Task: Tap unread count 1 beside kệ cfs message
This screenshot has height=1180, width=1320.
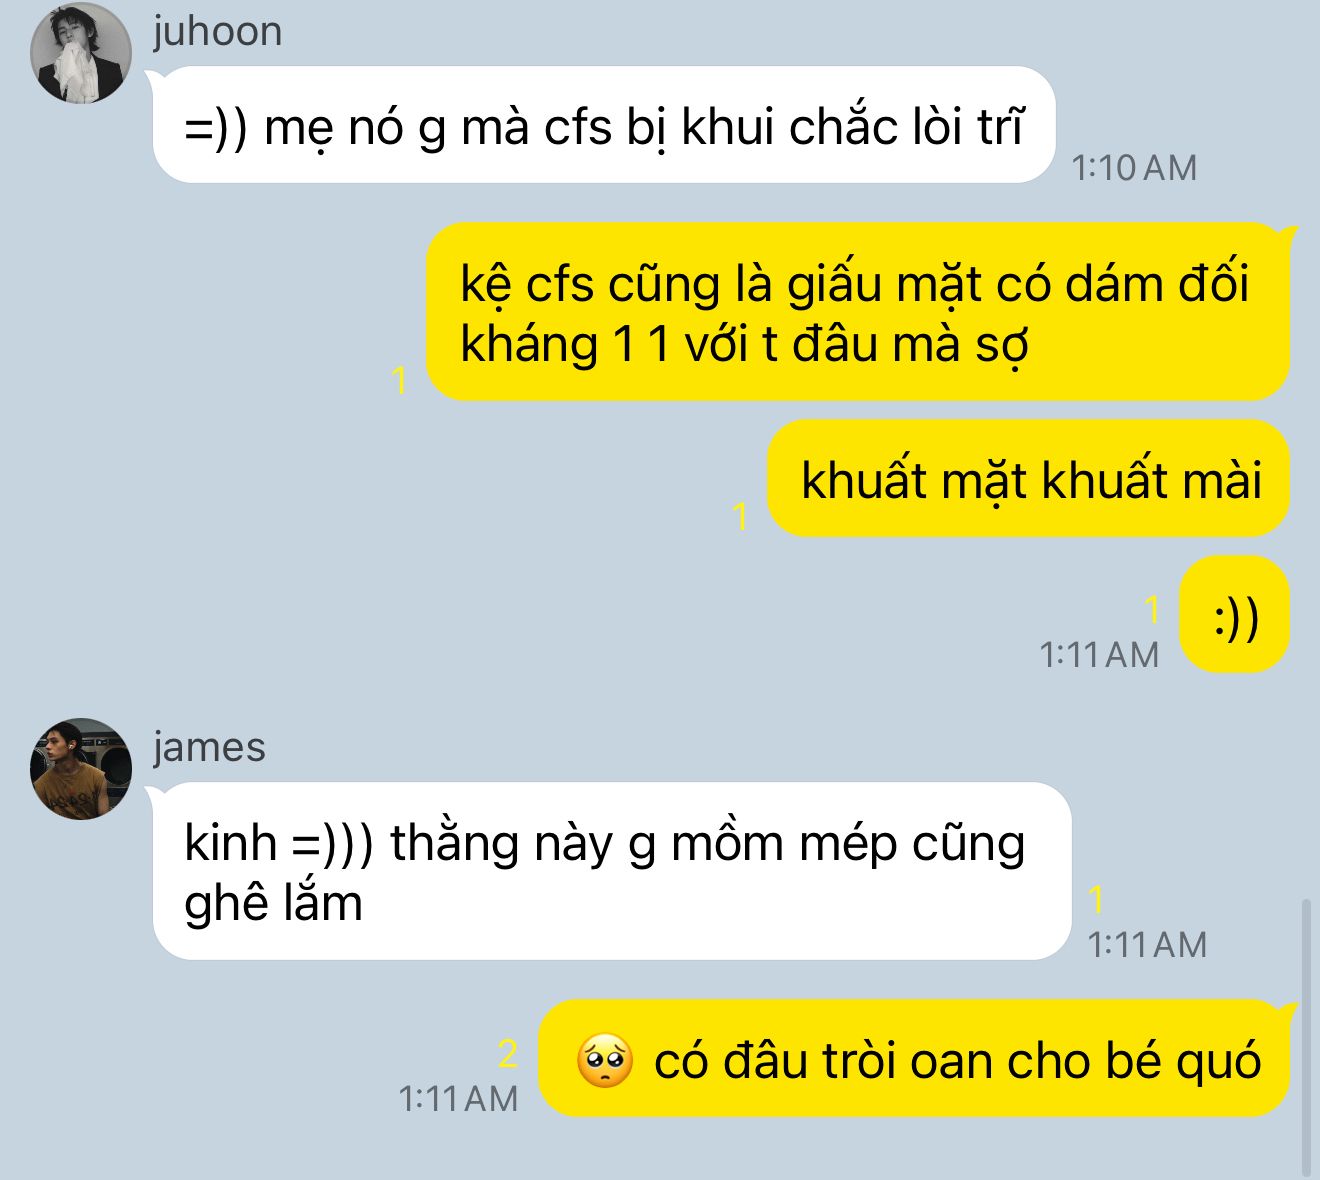Action: point(400,381)
